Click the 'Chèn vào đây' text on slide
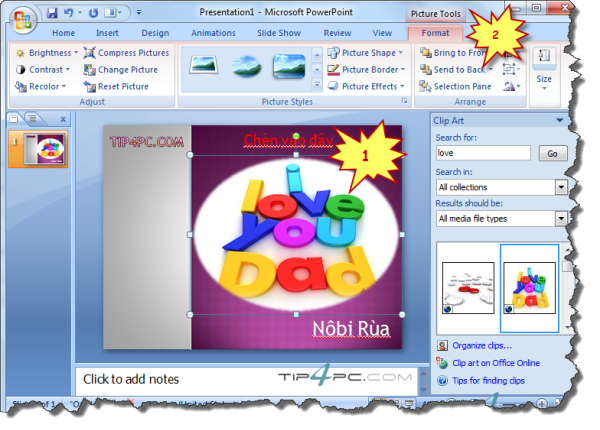Image resolution: width=600 pixels, height=430 pixels. click(288, 141)
